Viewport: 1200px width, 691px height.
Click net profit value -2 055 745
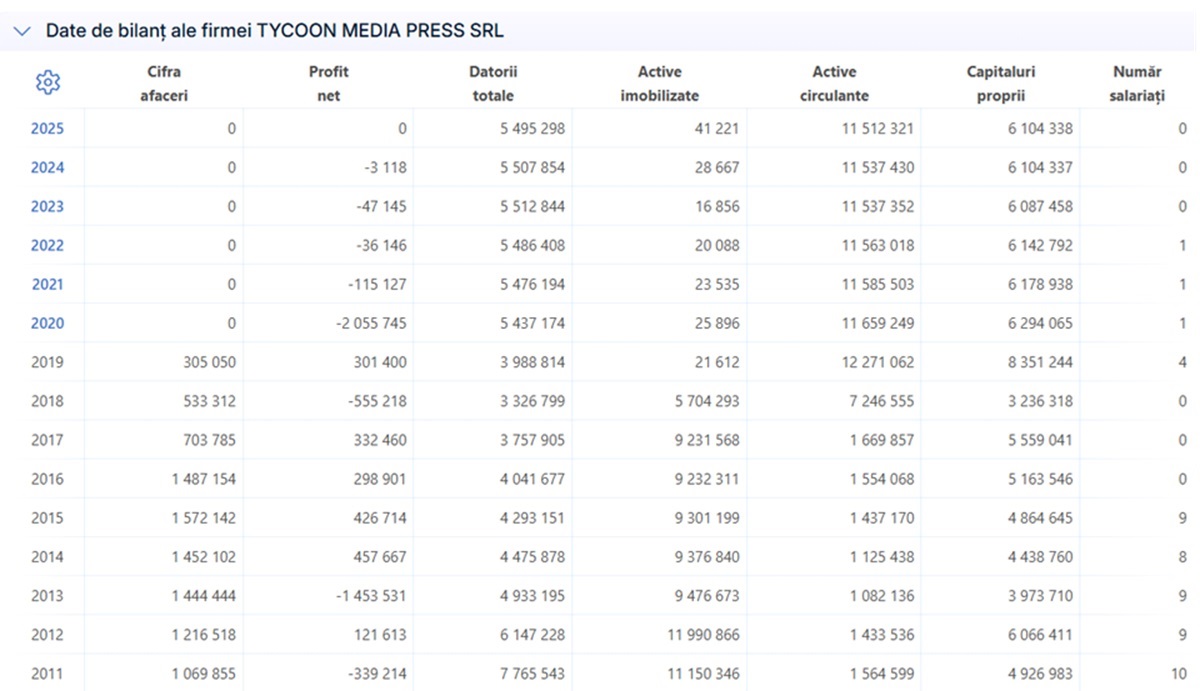point(370,323)
